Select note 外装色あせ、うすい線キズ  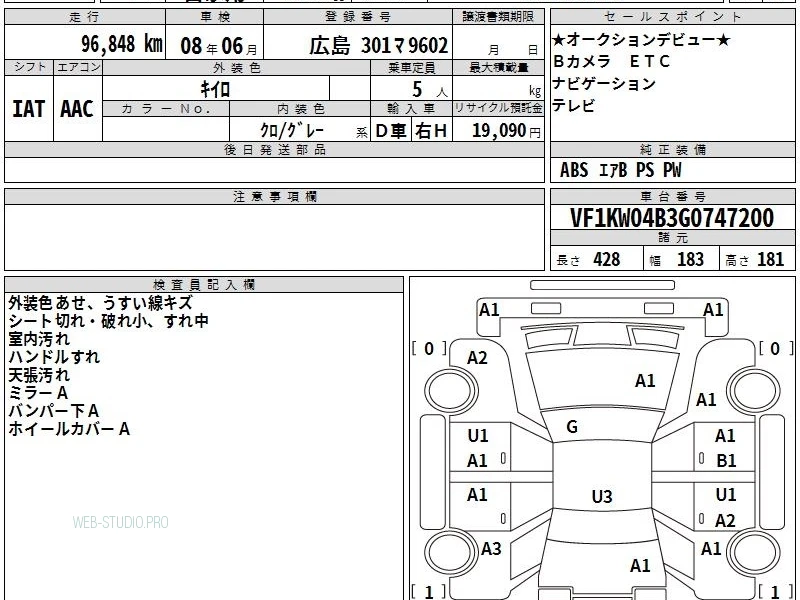(x=101, y=303)
